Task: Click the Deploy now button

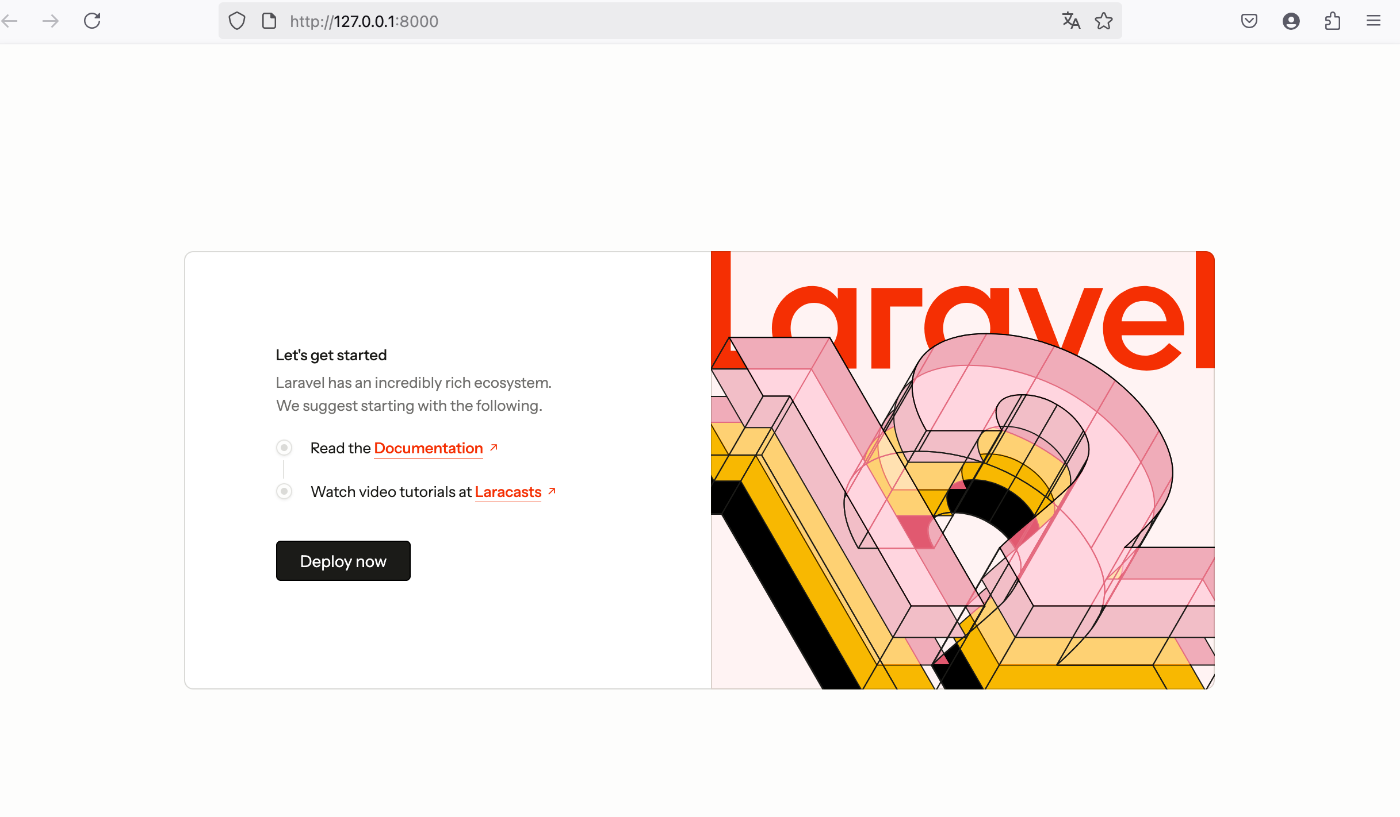Action: tap(343, 561)
